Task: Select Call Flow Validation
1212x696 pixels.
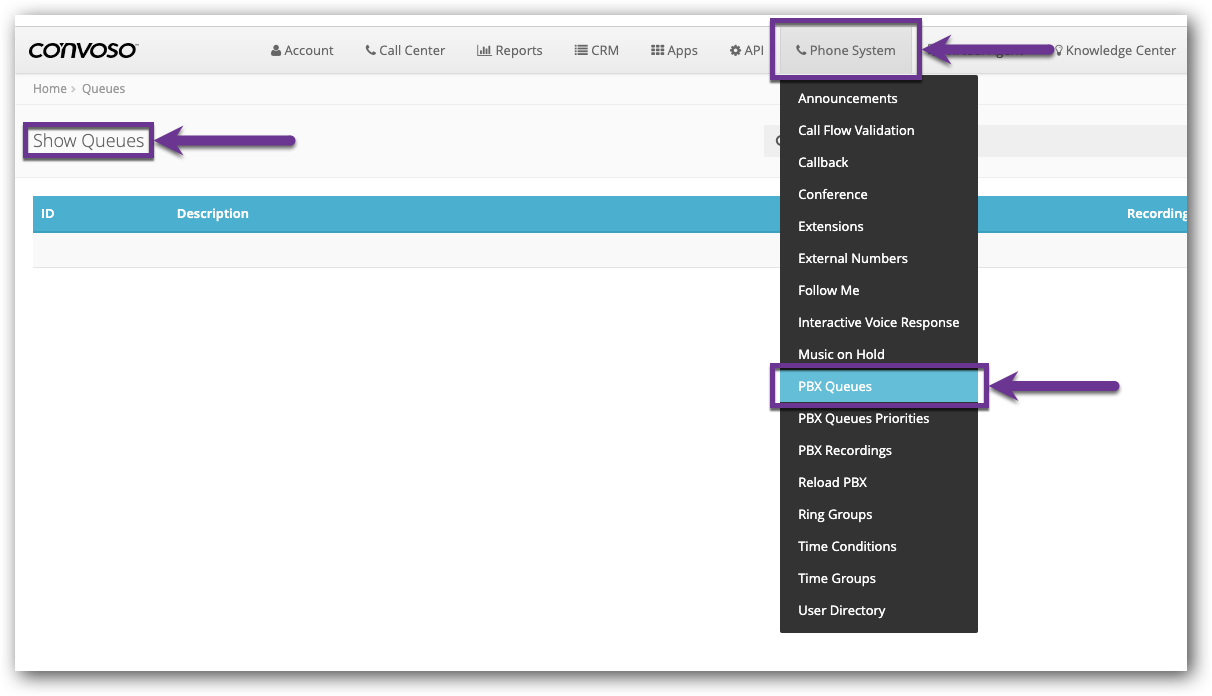Action: pyautogui.click(x=856, y=130)
